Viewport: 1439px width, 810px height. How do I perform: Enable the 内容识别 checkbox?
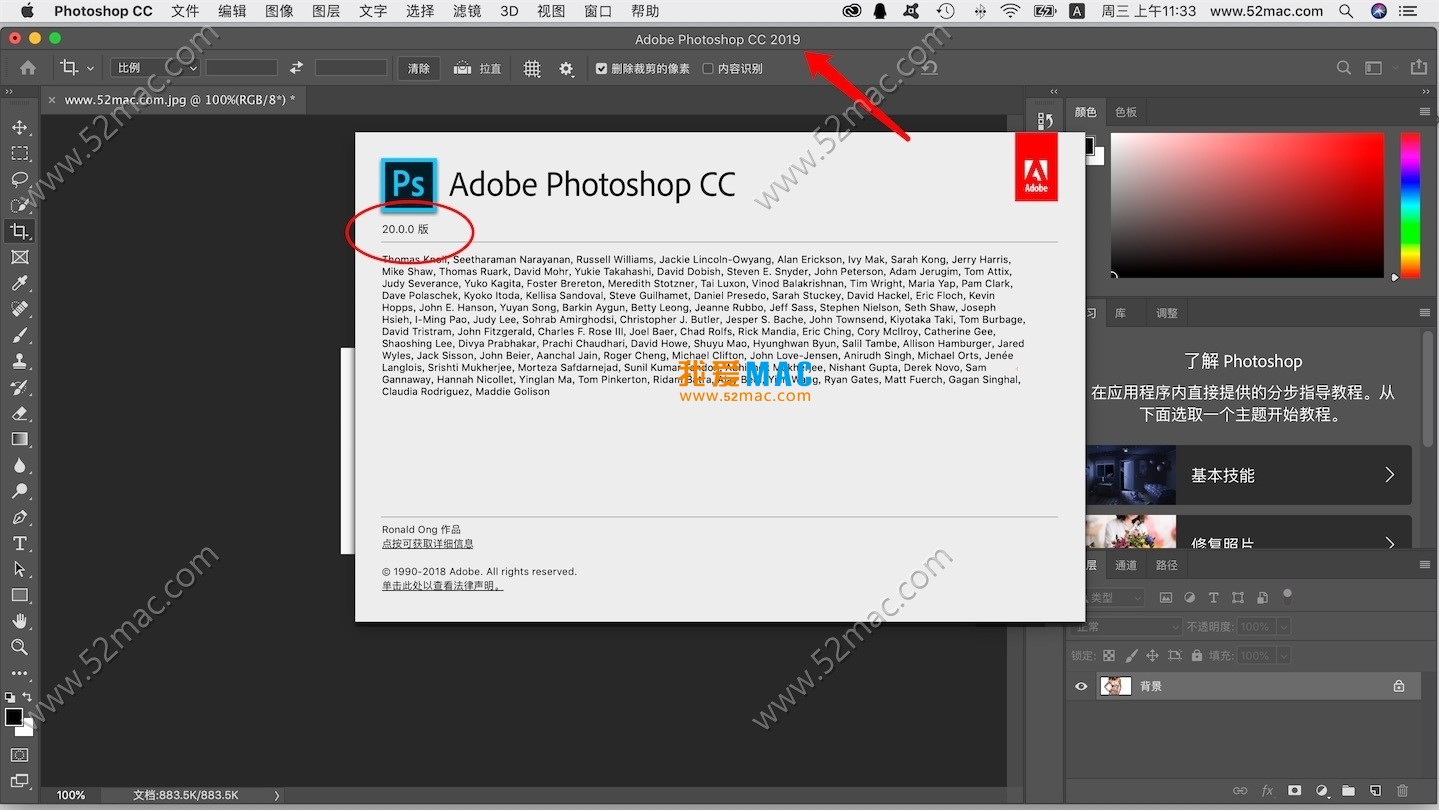coord(708,68)
